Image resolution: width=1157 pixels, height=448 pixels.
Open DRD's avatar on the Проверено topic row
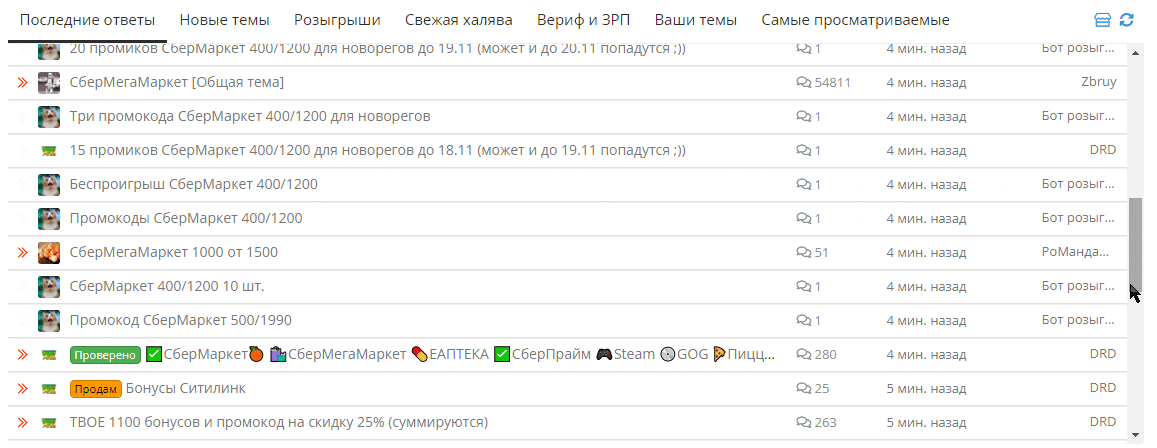tap(49, 354)
